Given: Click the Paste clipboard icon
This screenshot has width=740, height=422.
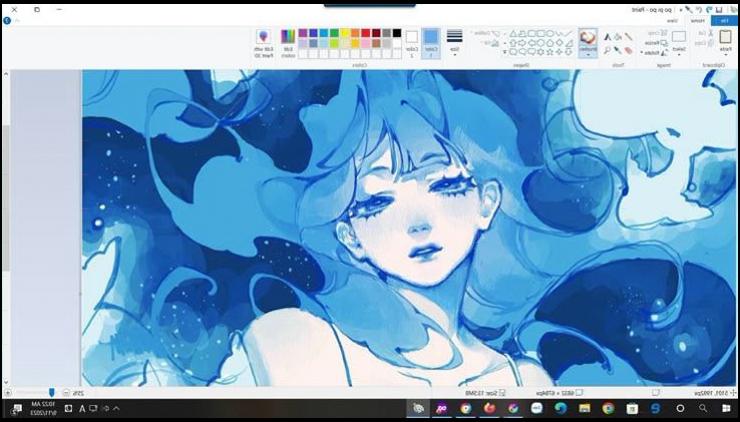Looking at the screenshot, I should 725,38.
